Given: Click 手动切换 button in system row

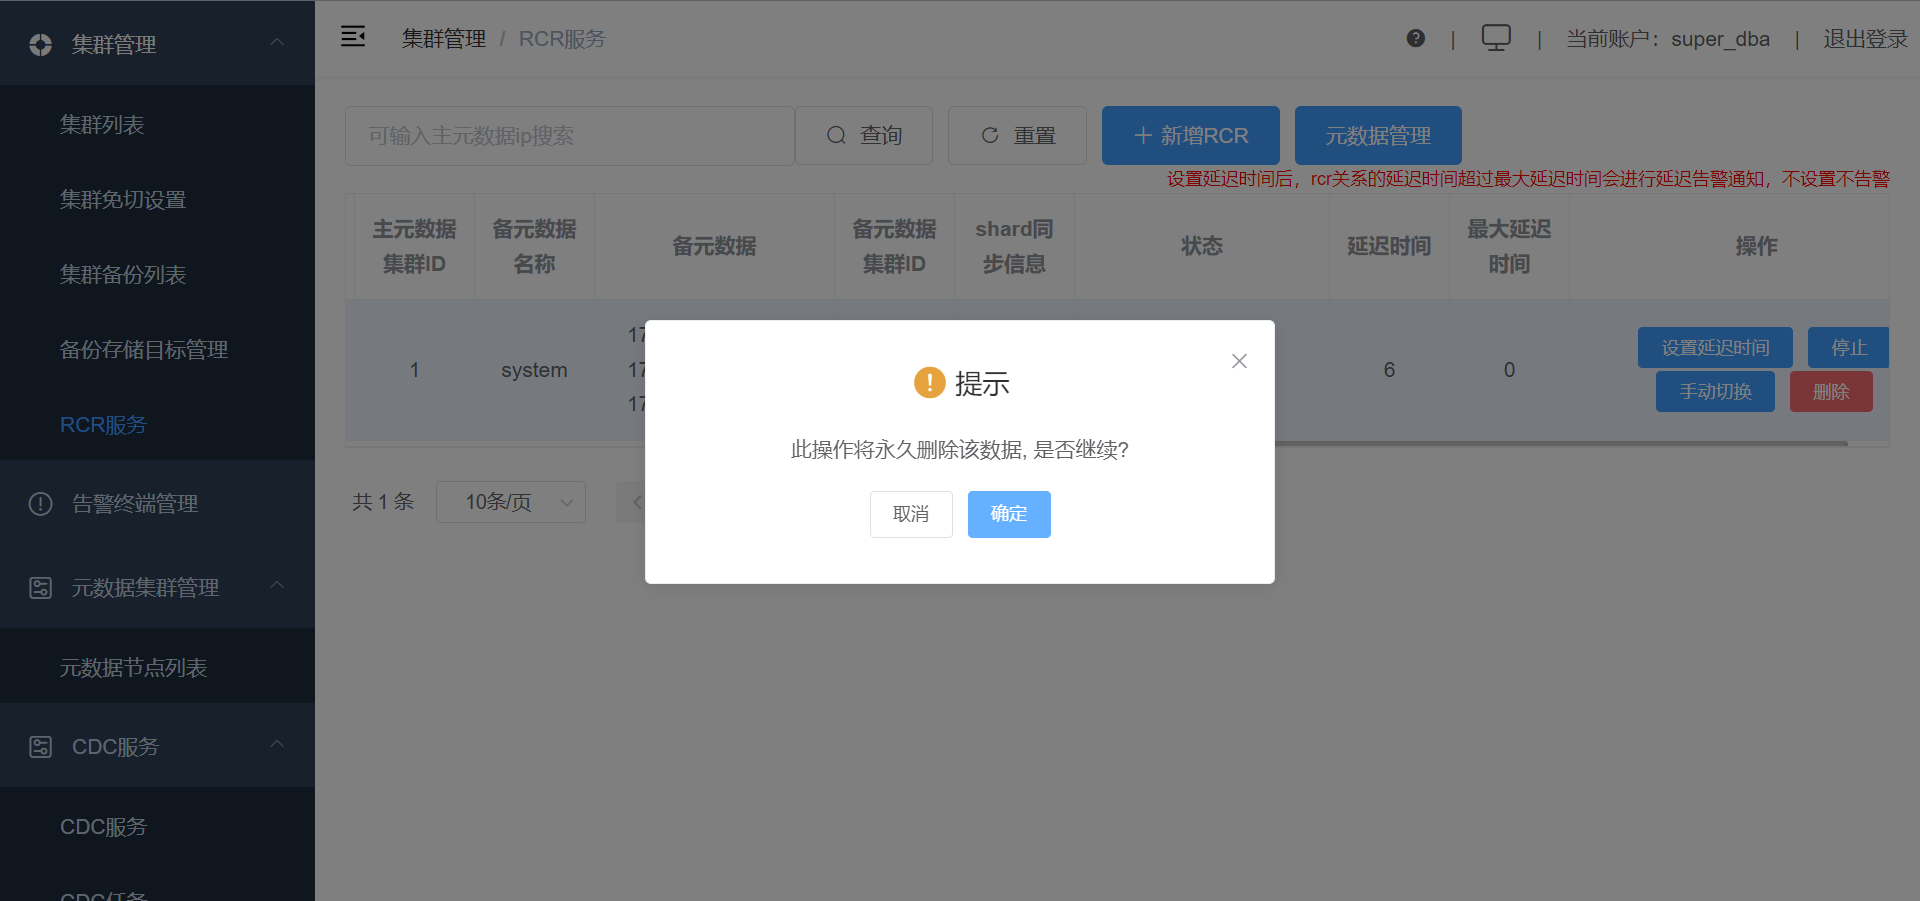Looking at the screenshot, I should point(1715,391).
